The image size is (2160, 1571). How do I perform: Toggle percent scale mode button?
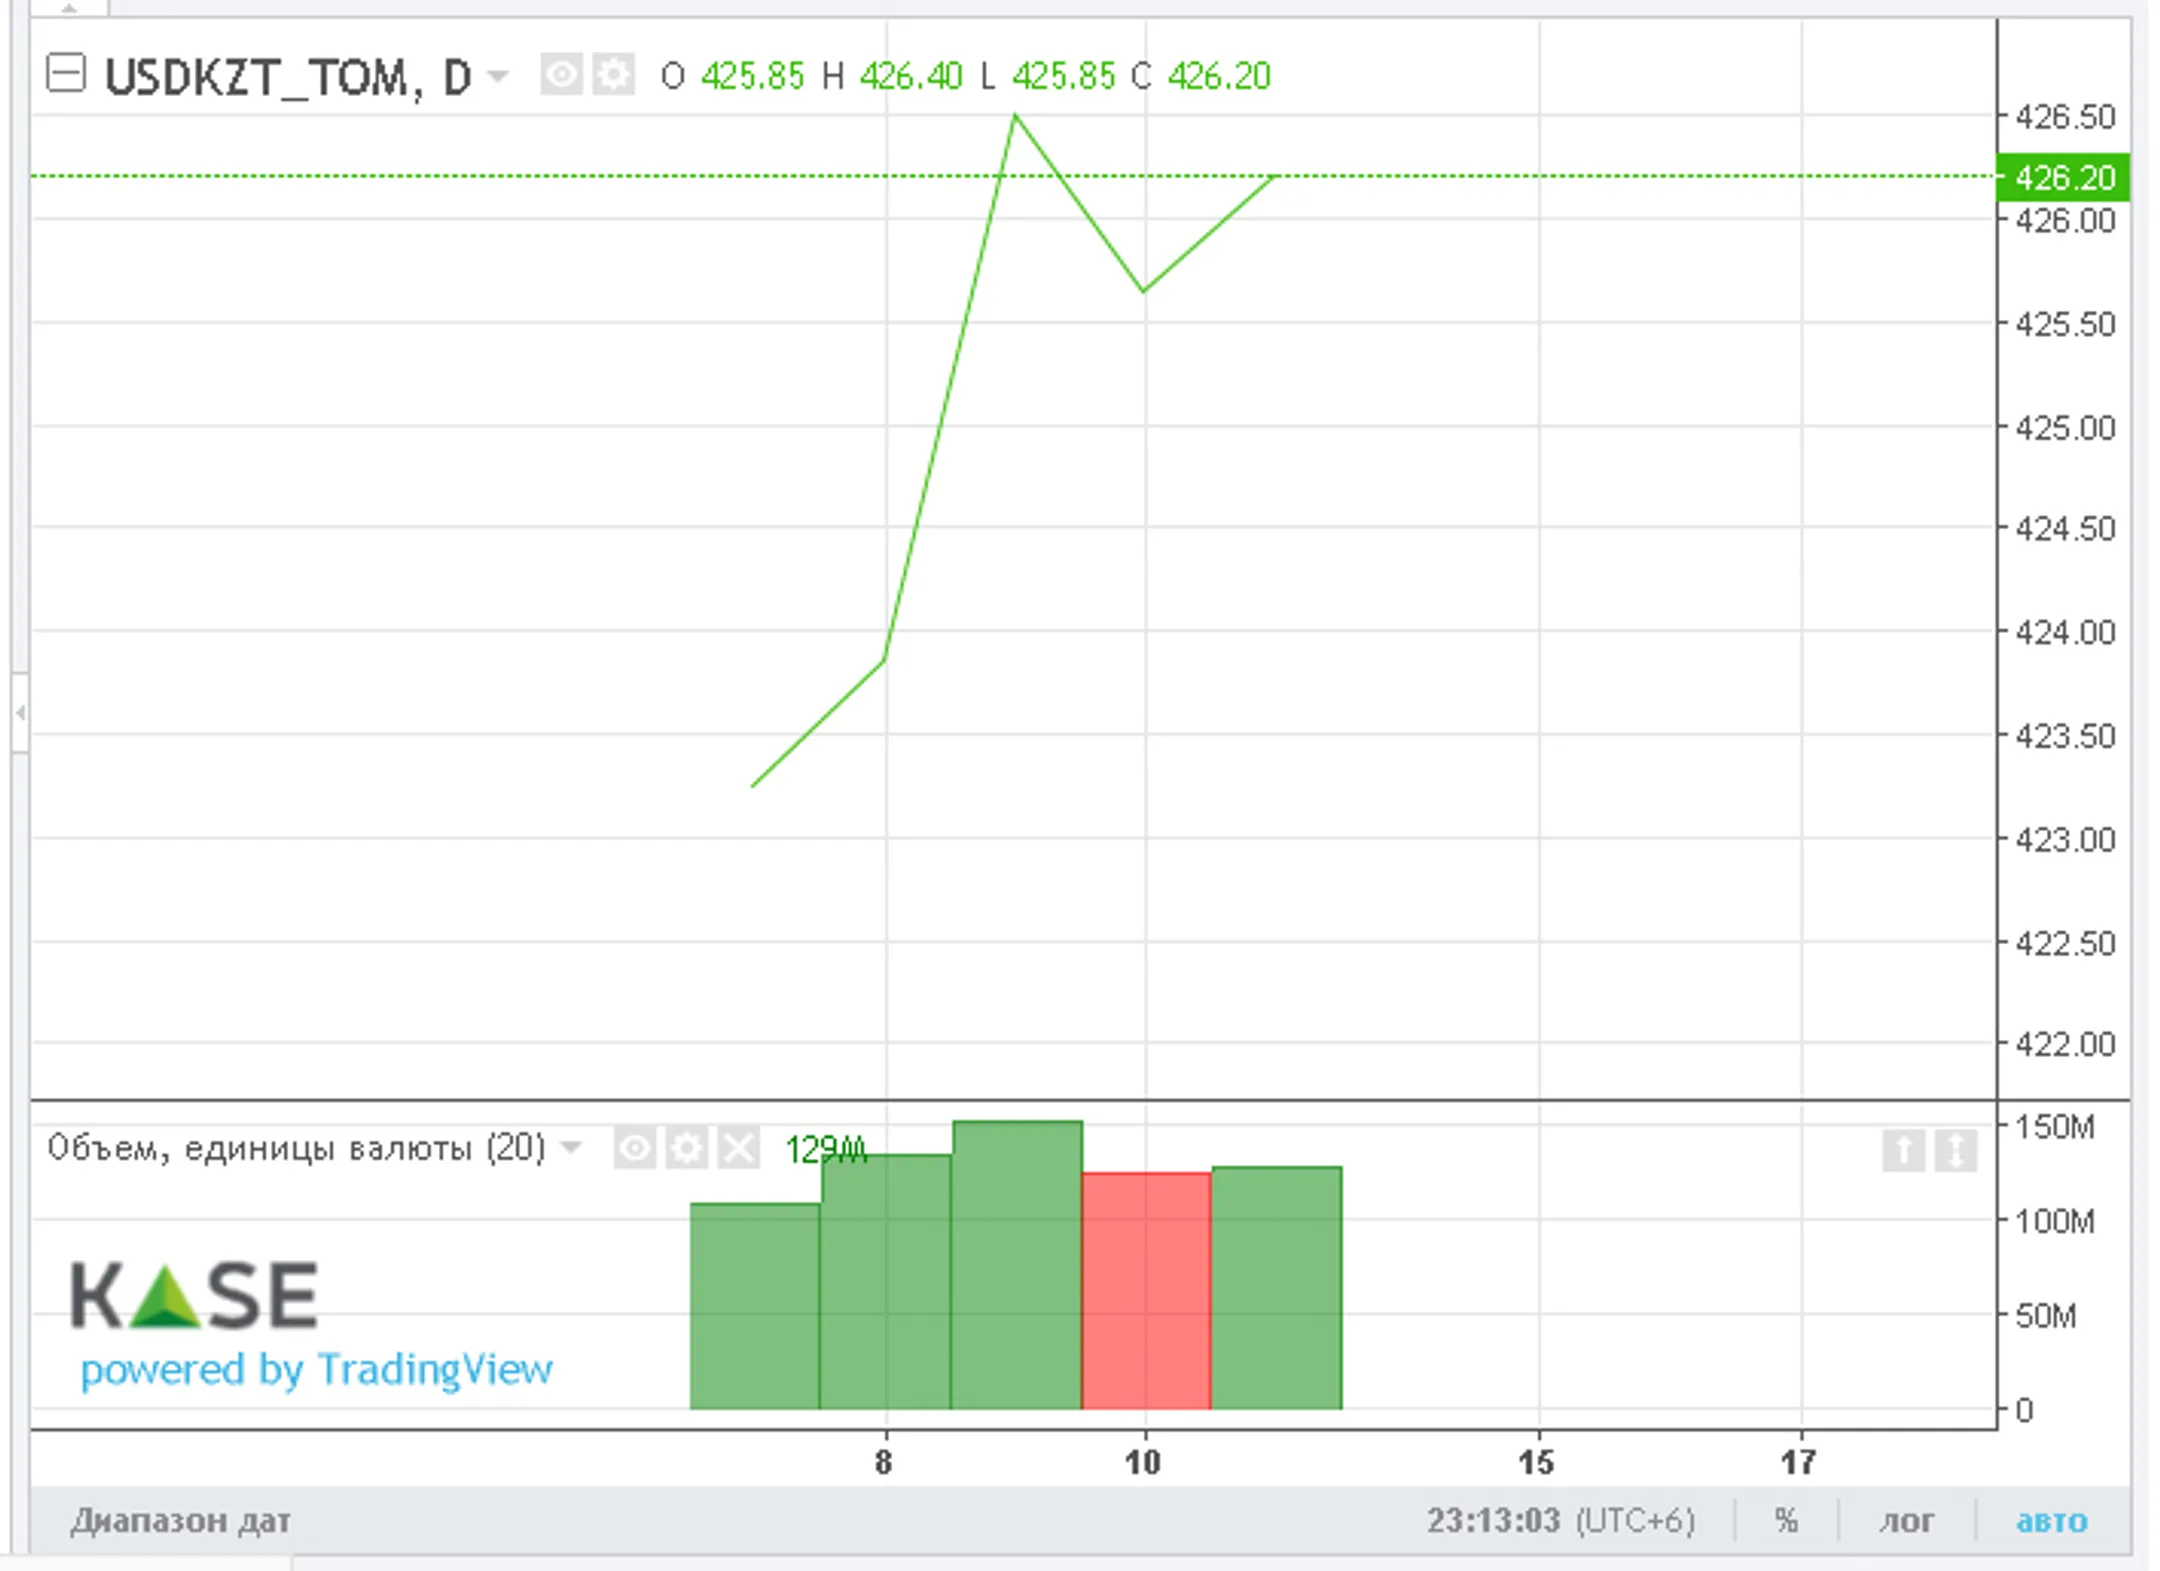(x=1786, y=1521)
